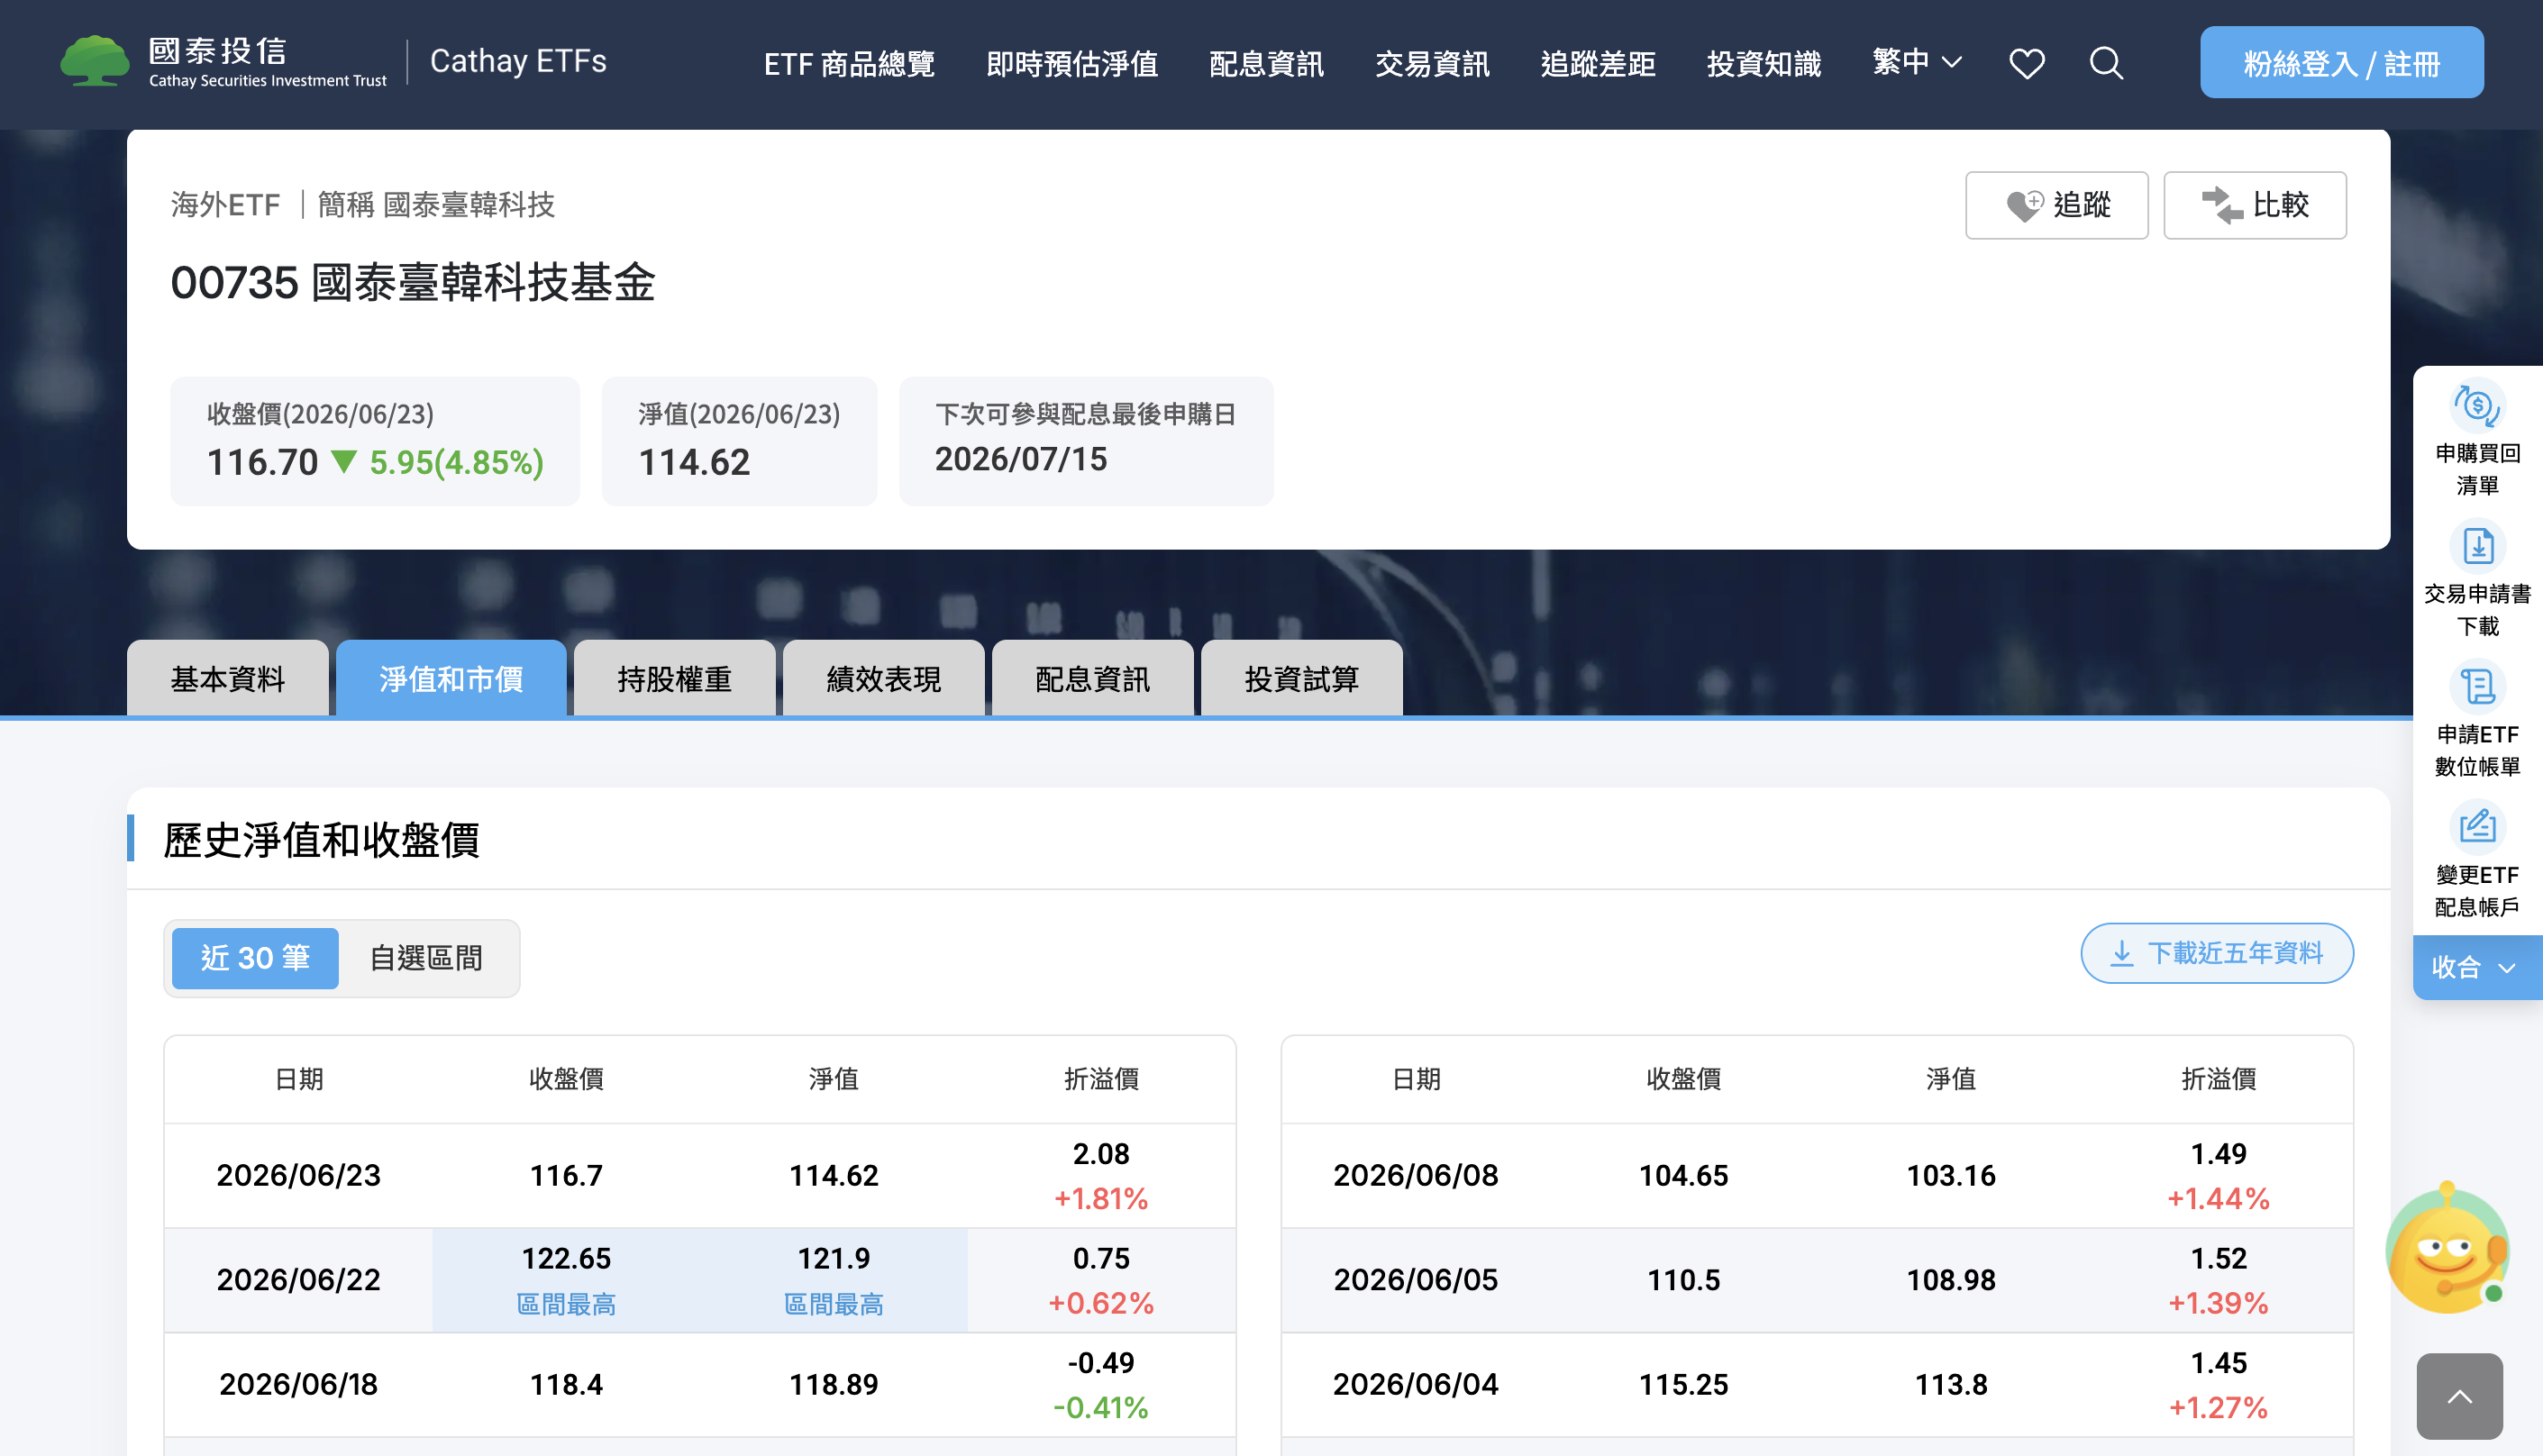Click the Cathay tree logo
Image resolution: width=2543 pixels, height=1456 pixels.
94,61
